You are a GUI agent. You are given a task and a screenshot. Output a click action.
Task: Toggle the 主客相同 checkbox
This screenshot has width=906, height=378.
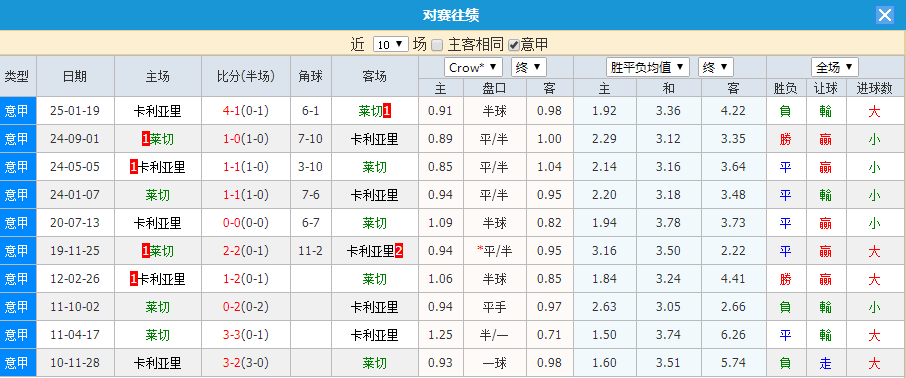tap(437, 45)
